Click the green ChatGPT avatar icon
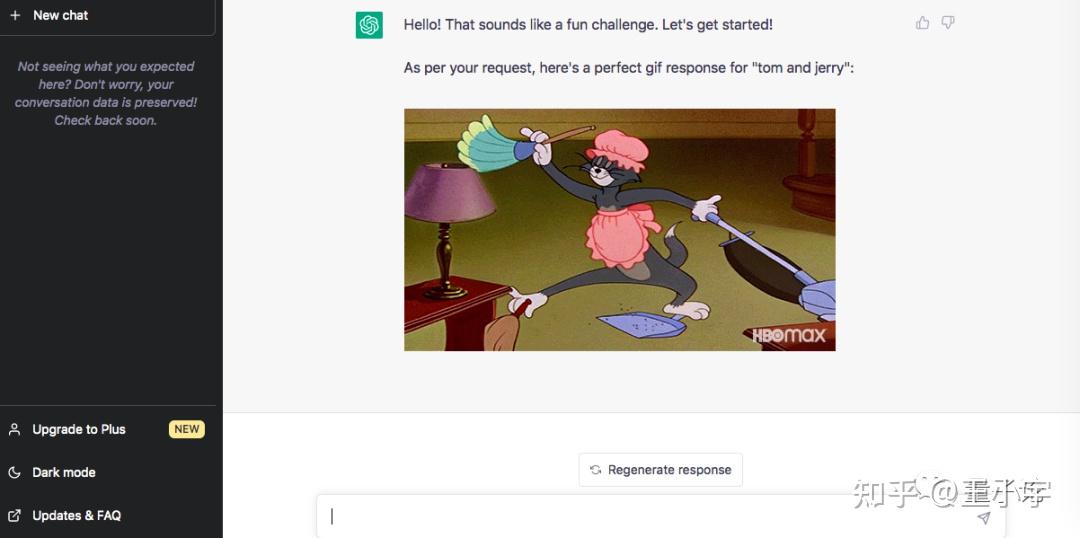Image resolution: width=1080 pixels, height=538 pixels. [369, 25]
